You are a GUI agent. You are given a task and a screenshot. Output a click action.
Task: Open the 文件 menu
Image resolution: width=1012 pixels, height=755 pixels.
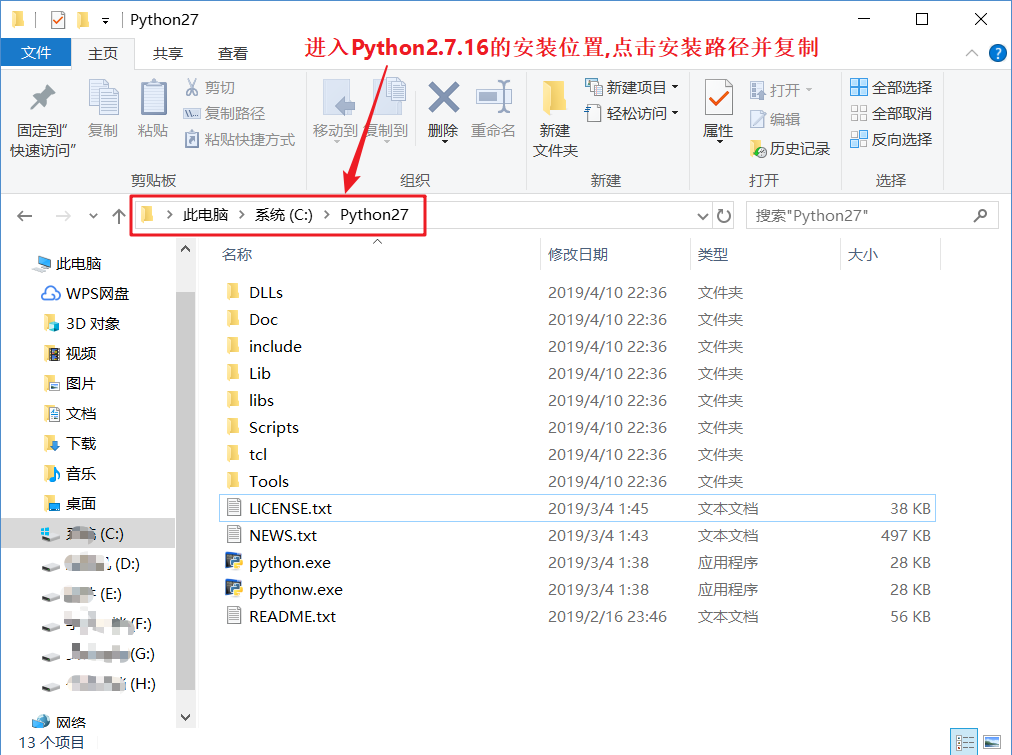click(36, 54)
